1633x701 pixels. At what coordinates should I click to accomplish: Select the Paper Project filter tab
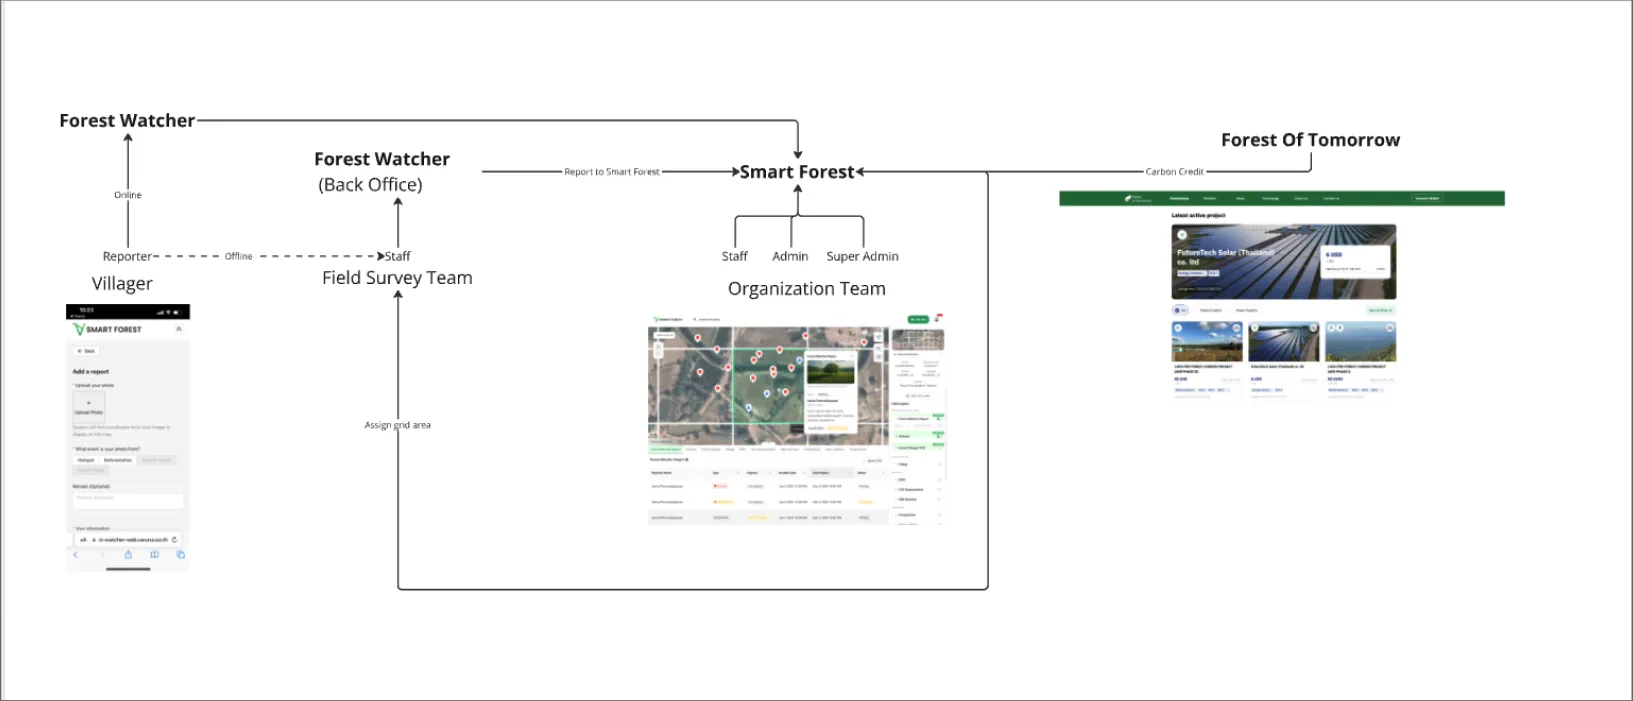pyautogui.click(x=1246, y=310)
